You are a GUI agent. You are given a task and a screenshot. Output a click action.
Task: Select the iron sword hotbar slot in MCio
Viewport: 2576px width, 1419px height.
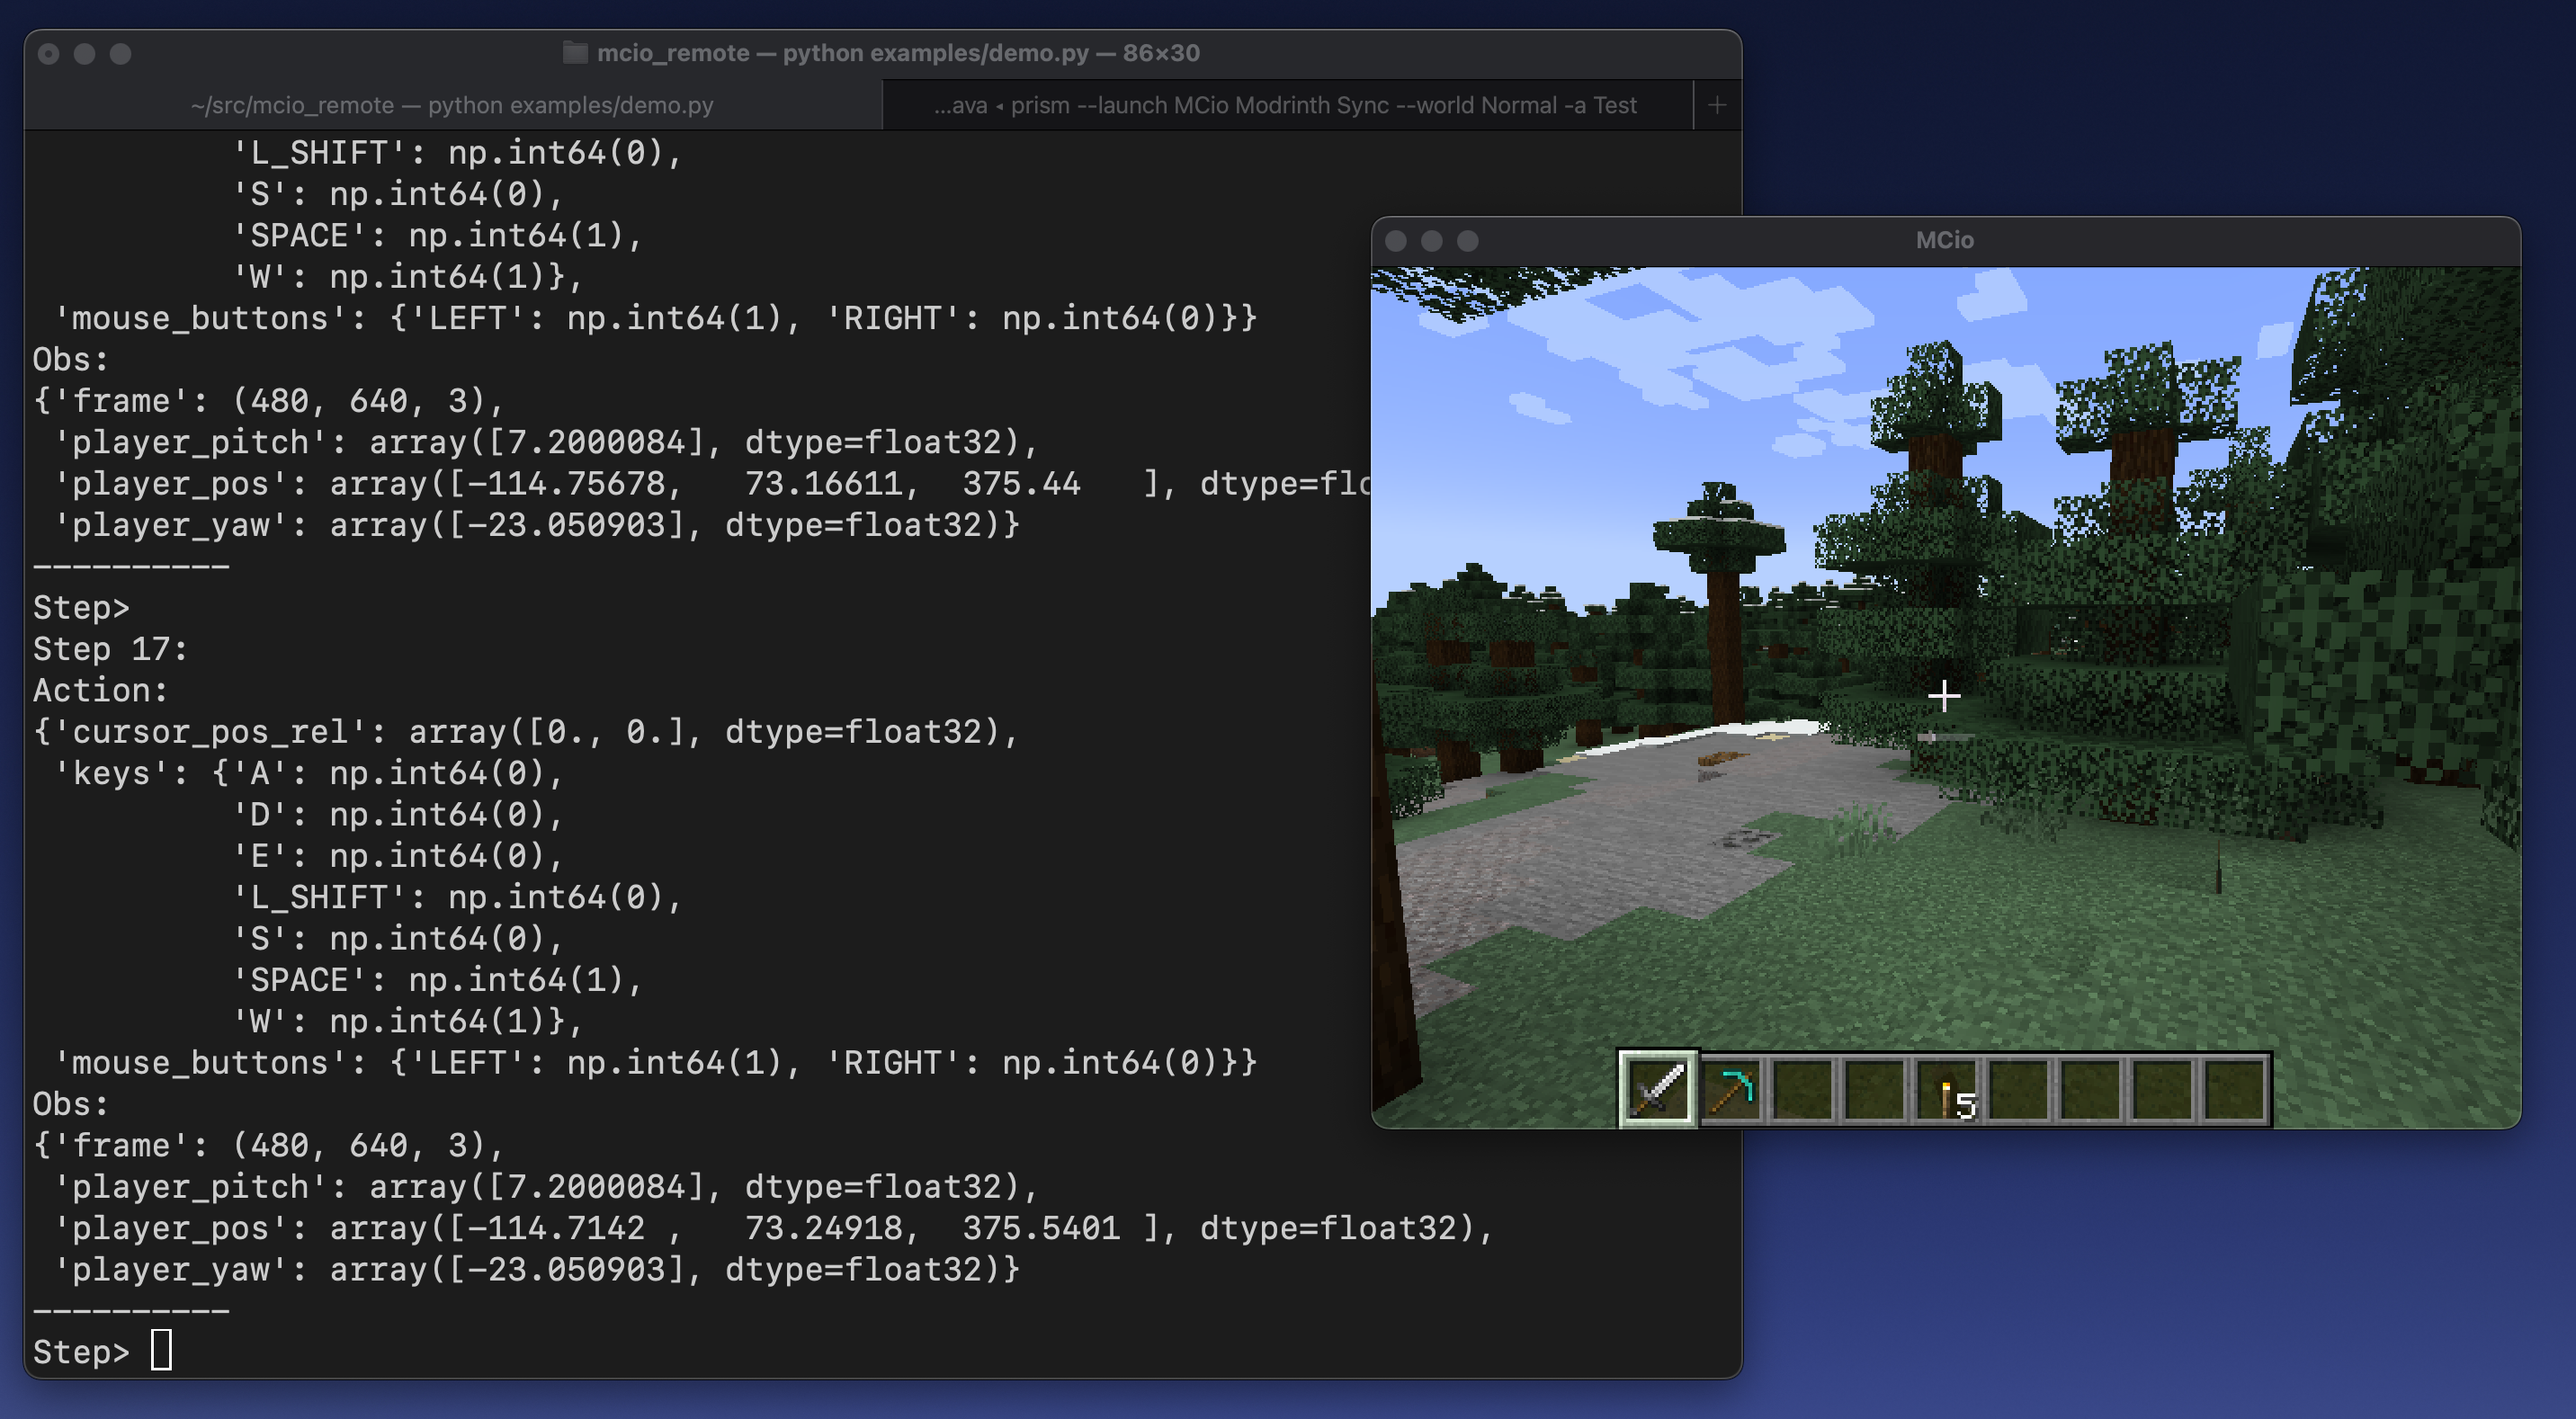click(1657, 1088)
